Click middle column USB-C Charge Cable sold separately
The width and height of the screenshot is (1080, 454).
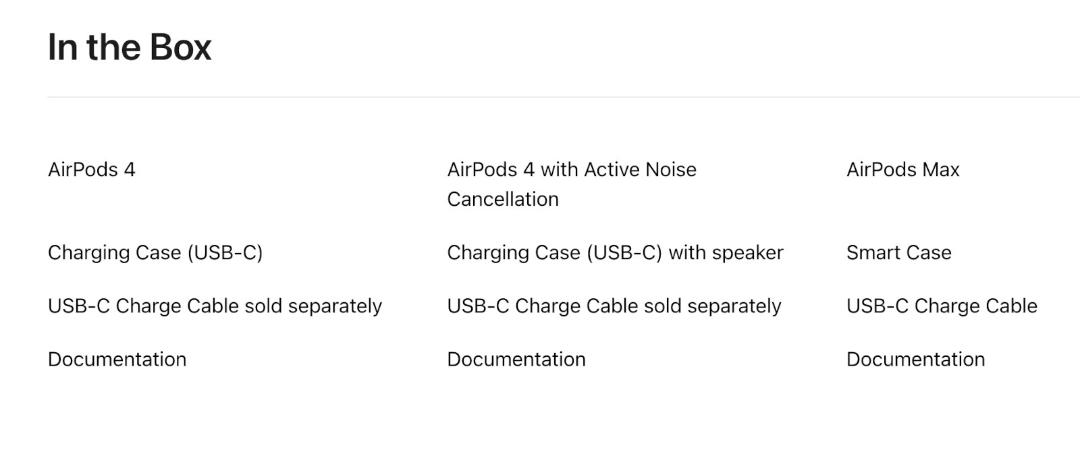tap(614, 306)
